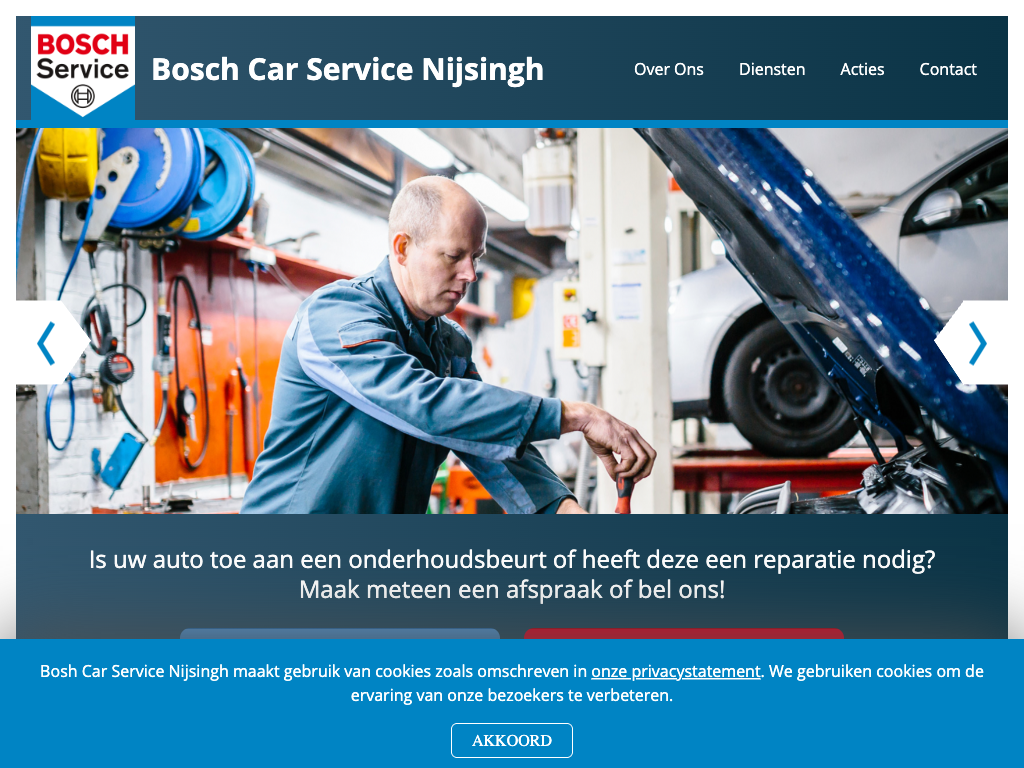This screenshot has height=768, width=1024.
Task: Click the Bosch Car Service Nijsingh title
Action: [347, 70]
